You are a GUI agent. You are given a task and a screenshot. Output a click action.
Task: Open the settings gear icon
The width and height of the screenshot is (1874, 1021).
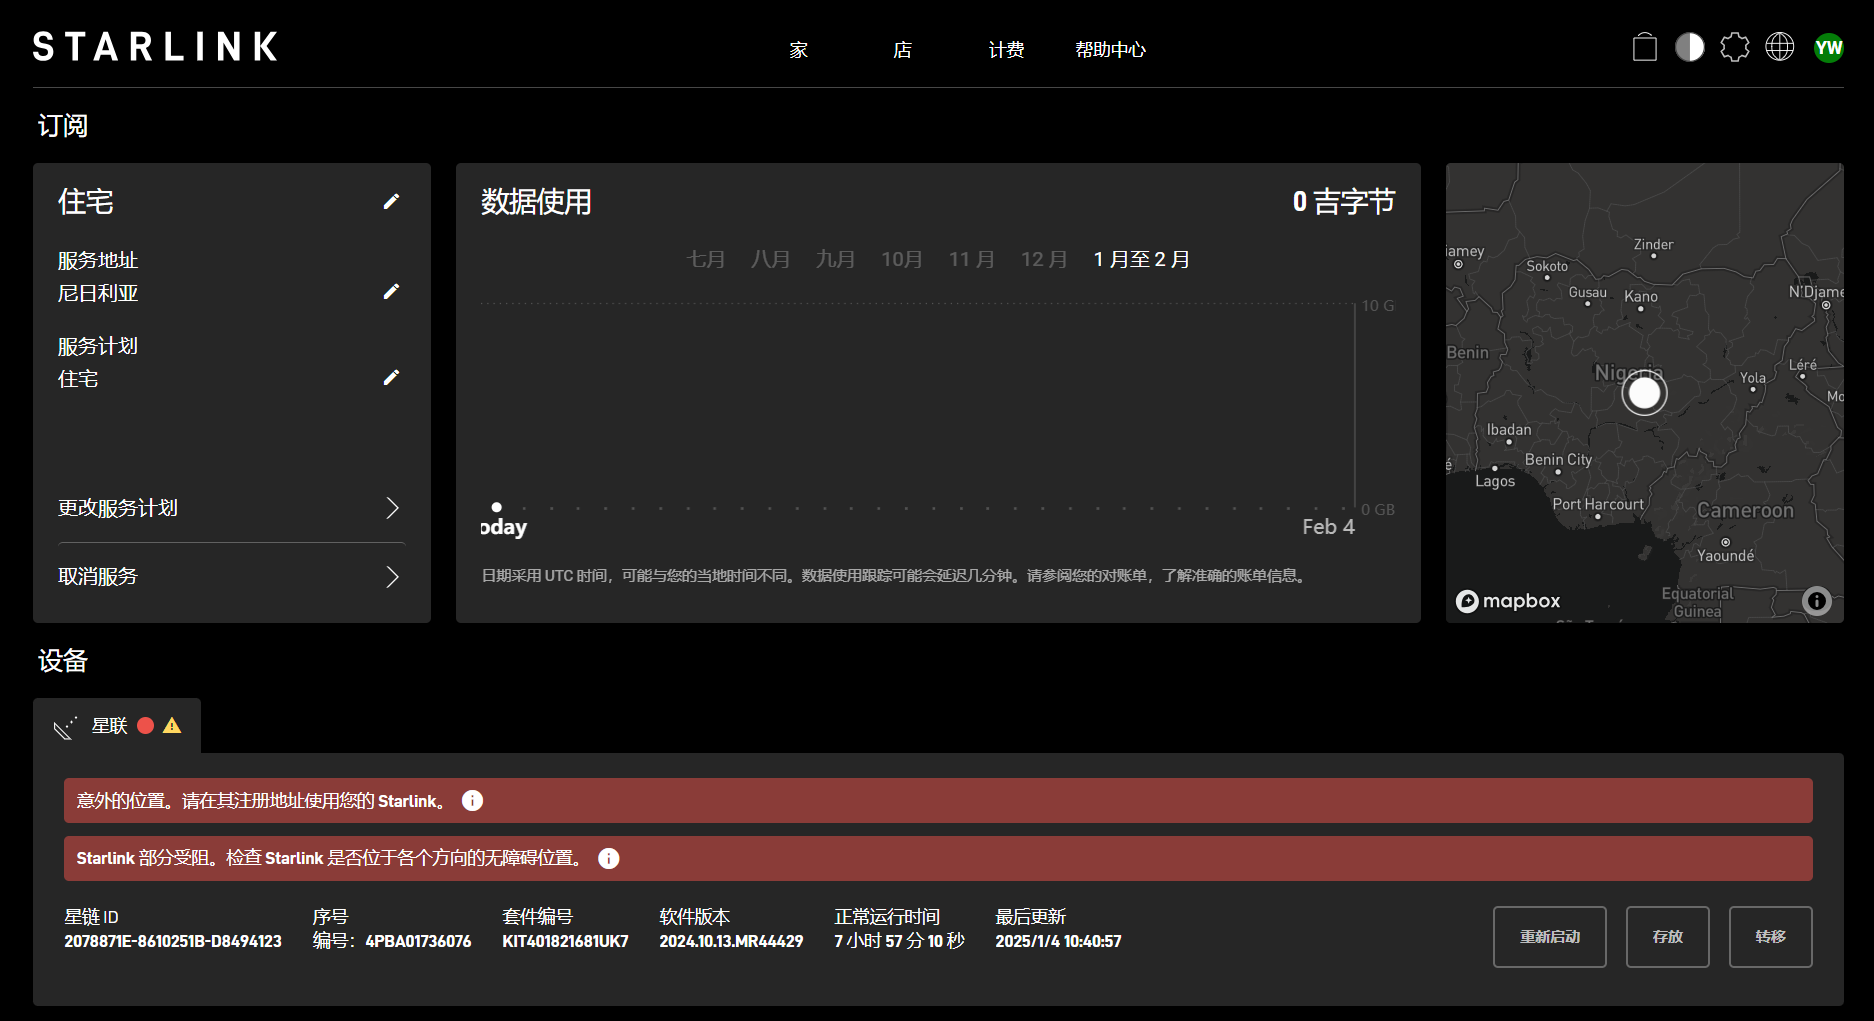[1735, 47]
